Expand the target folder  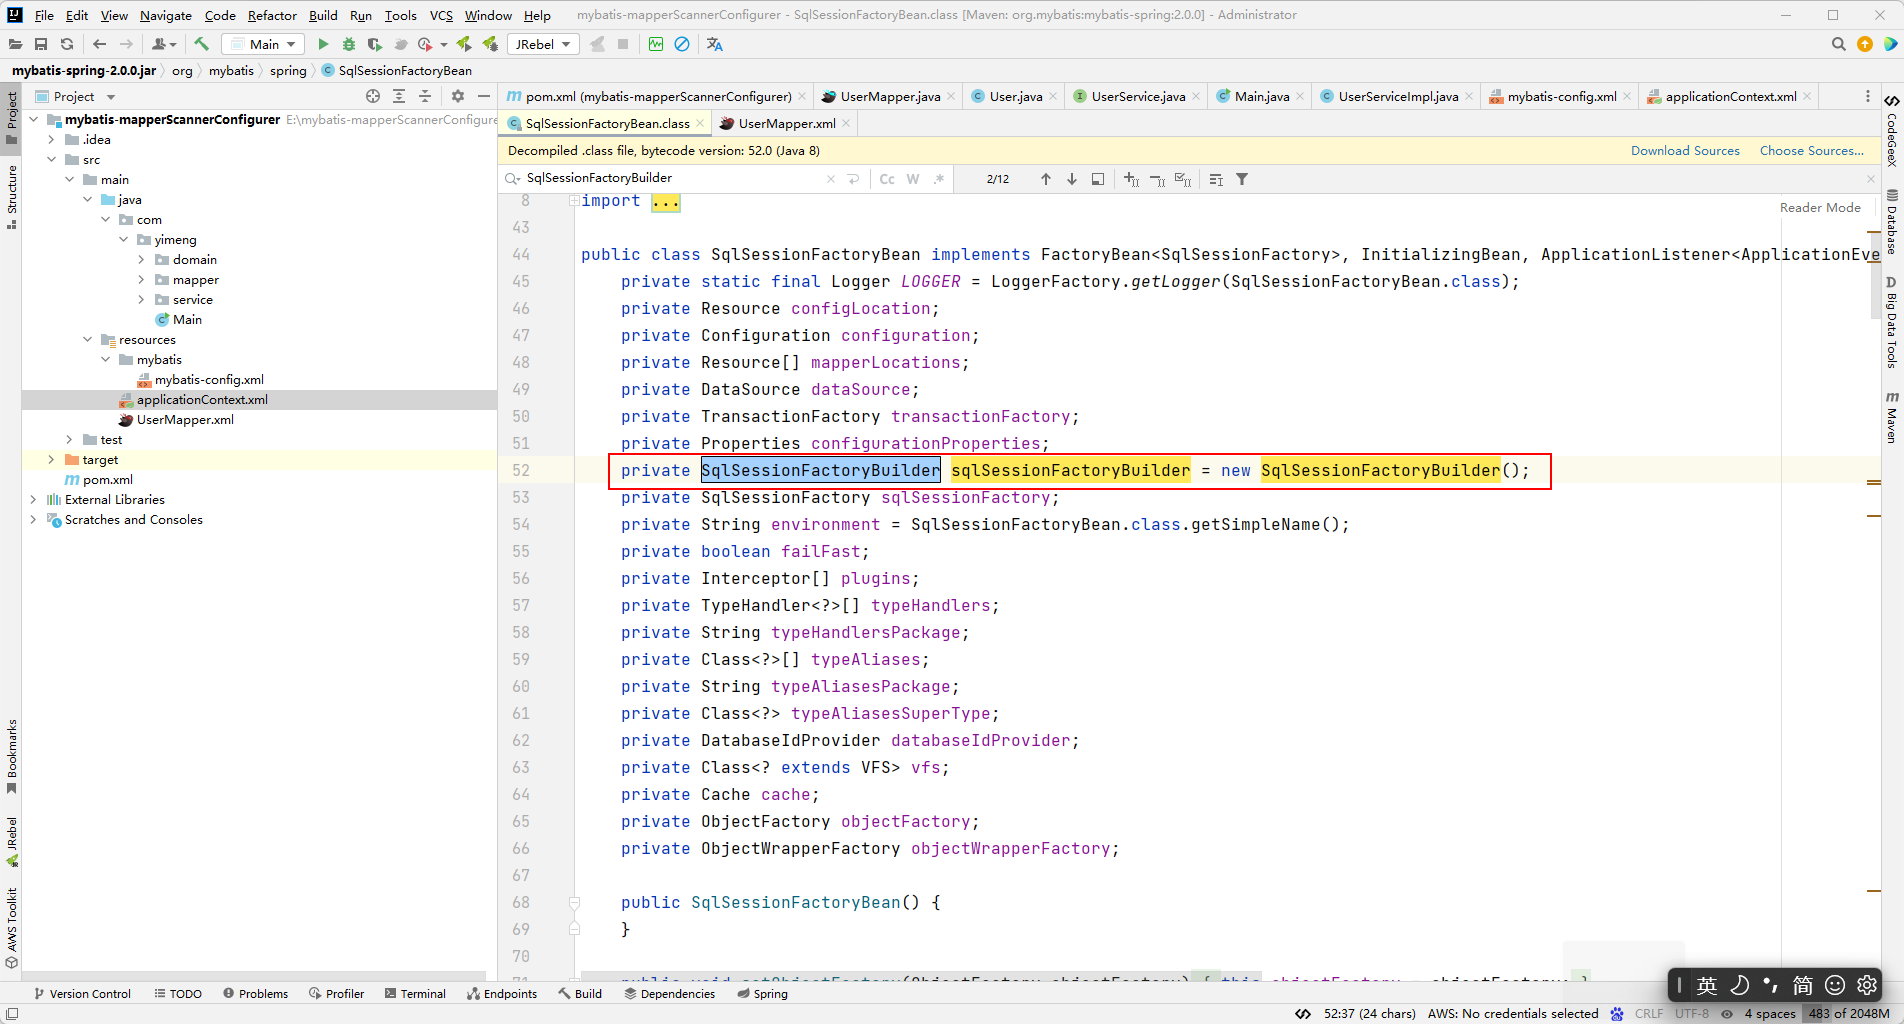[51, 459]
